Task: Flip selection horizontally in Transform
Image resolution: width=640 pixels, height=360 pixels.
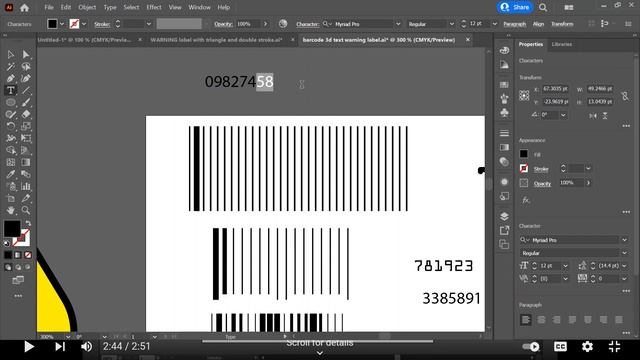Action: 593,116
